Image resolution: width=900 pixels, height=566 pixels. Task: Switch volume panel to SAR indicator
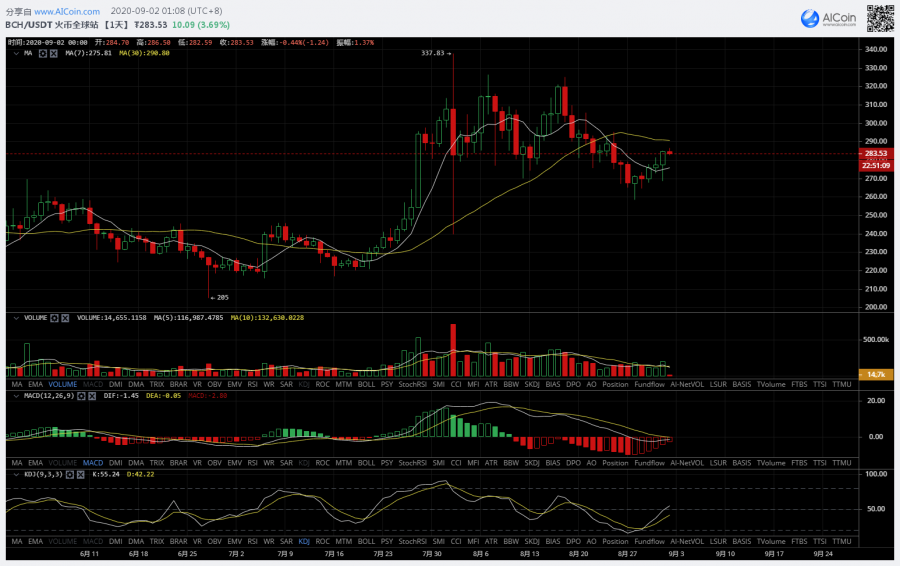[286, 385]
